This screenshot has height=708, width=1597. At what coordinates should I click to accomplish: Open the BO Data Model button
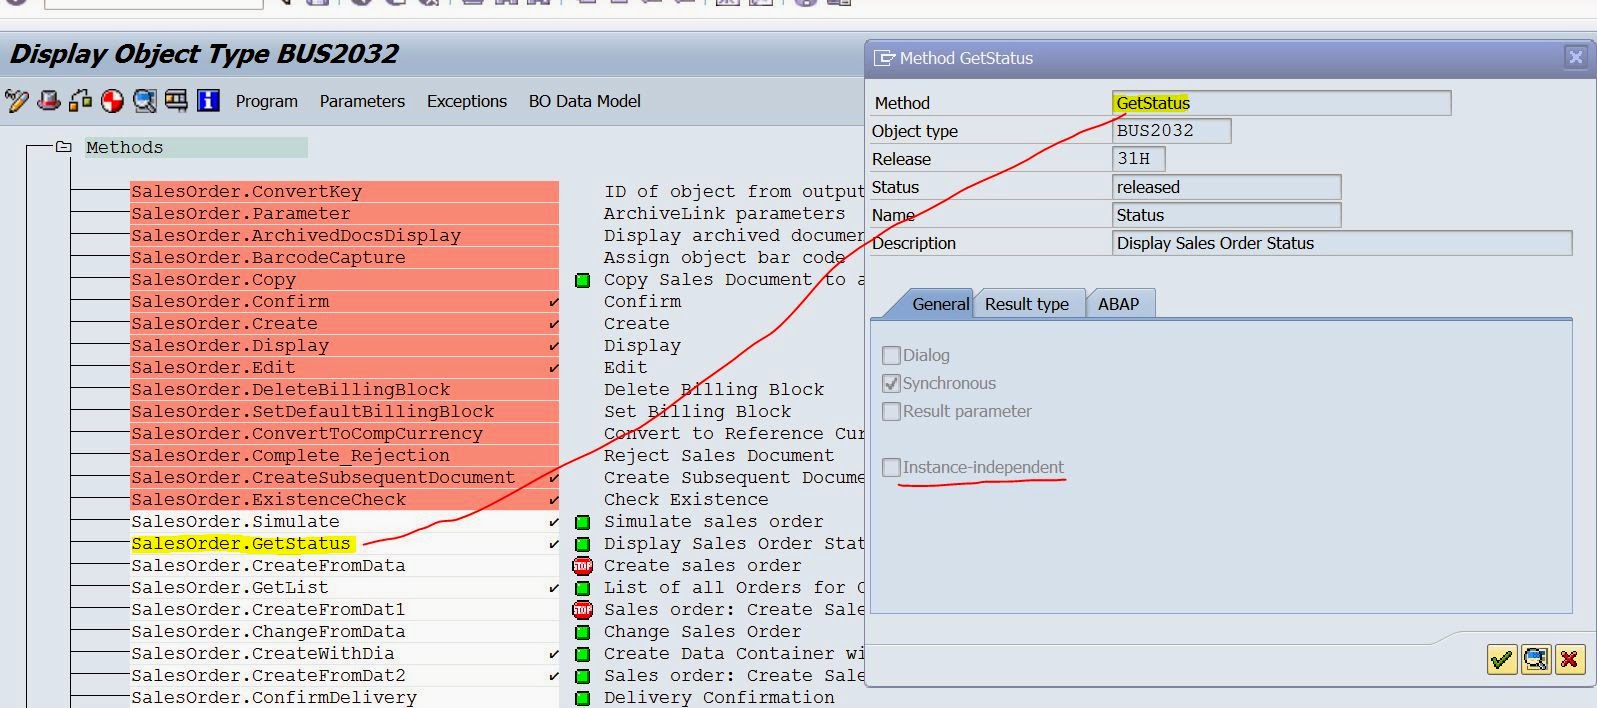click(584, 101)
